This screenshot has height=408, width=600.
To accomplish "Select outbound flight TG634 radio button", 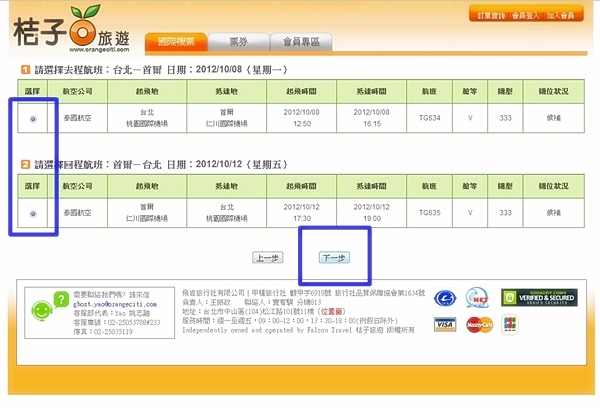I will click(33, 119).
